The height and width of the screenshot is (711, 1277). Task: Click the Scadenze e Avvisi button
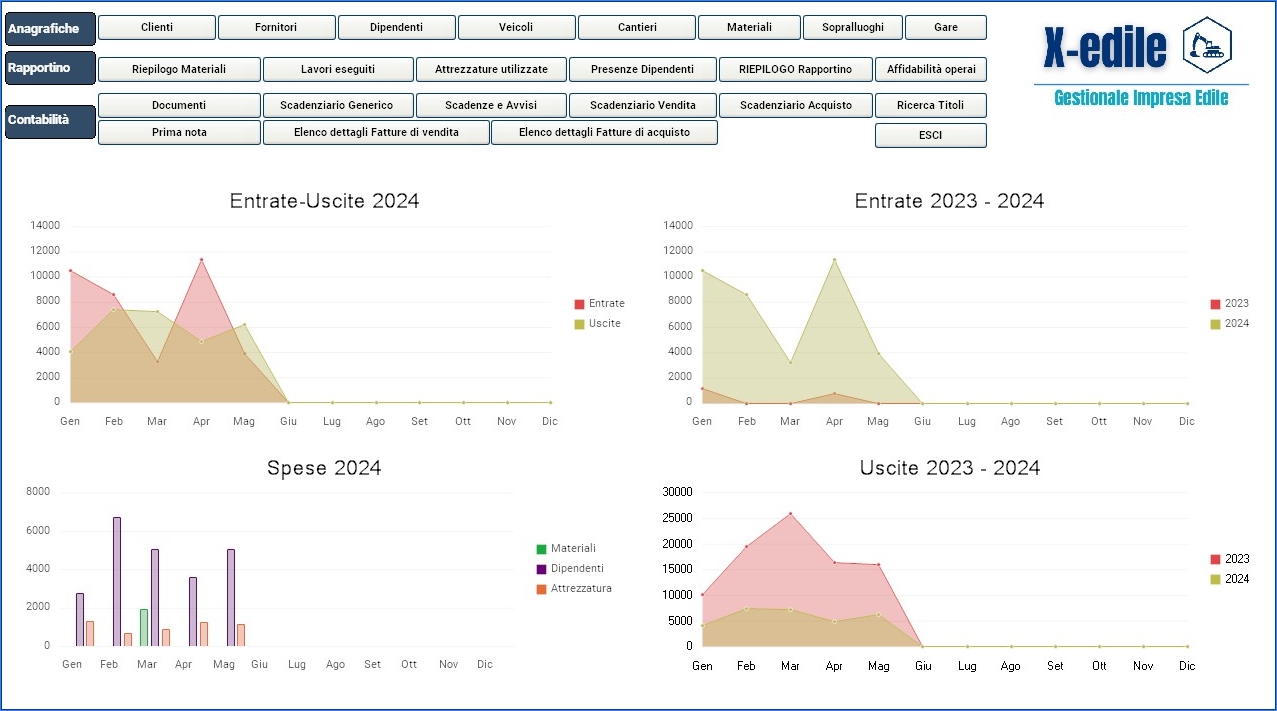point(491,105)
